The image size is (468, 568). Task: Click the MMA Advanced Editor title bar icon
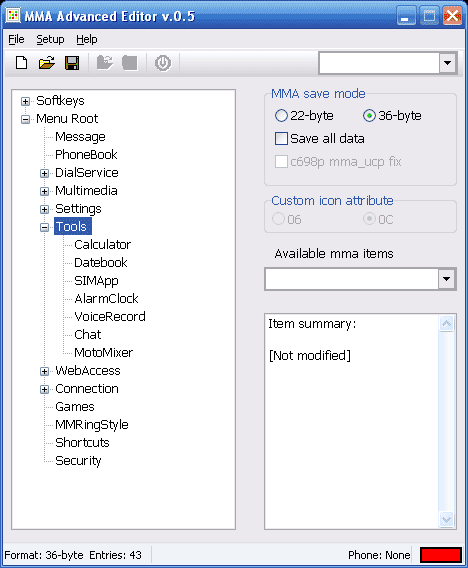click(x=13, y=15)
